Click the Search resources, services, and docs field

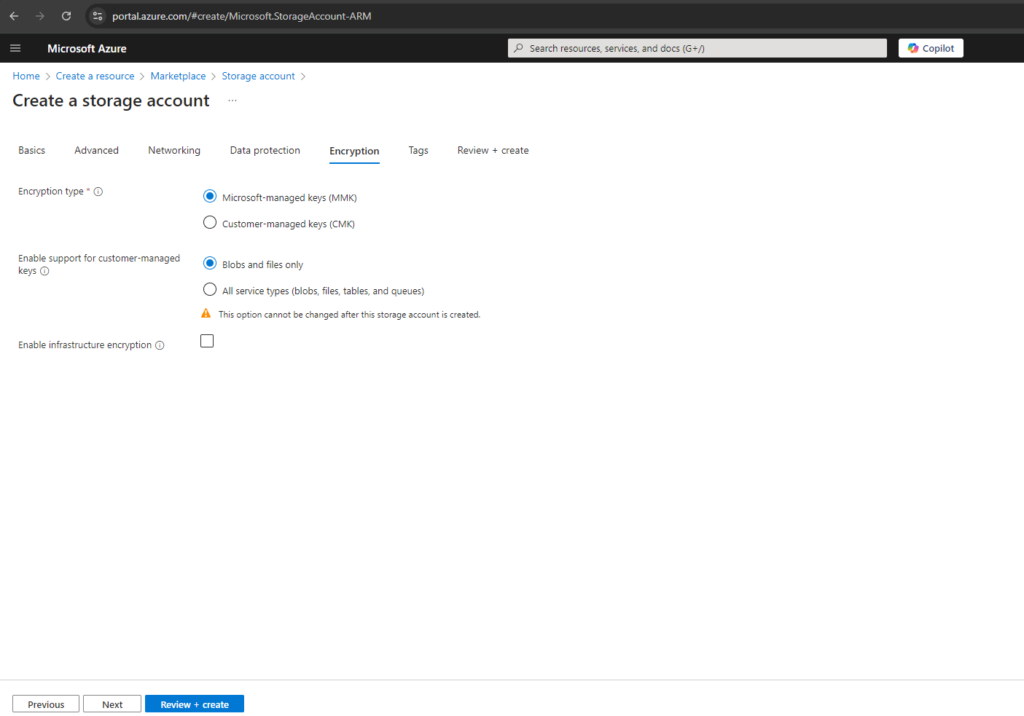(697, 48)
